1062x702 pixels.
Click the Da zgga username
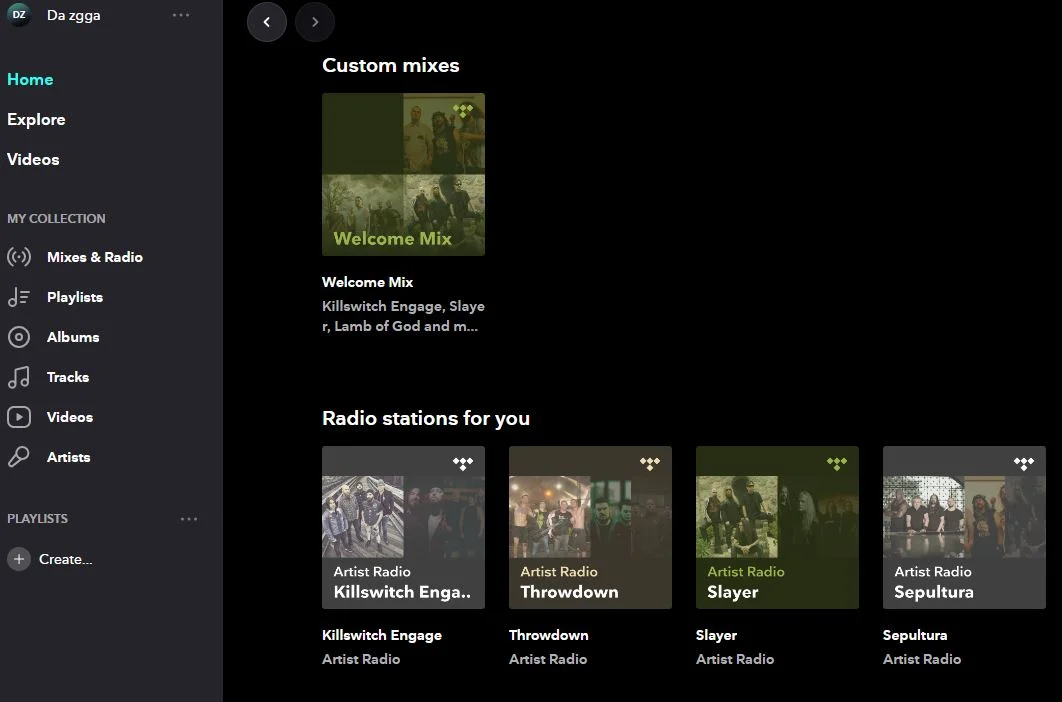click(x=73, y=15)
